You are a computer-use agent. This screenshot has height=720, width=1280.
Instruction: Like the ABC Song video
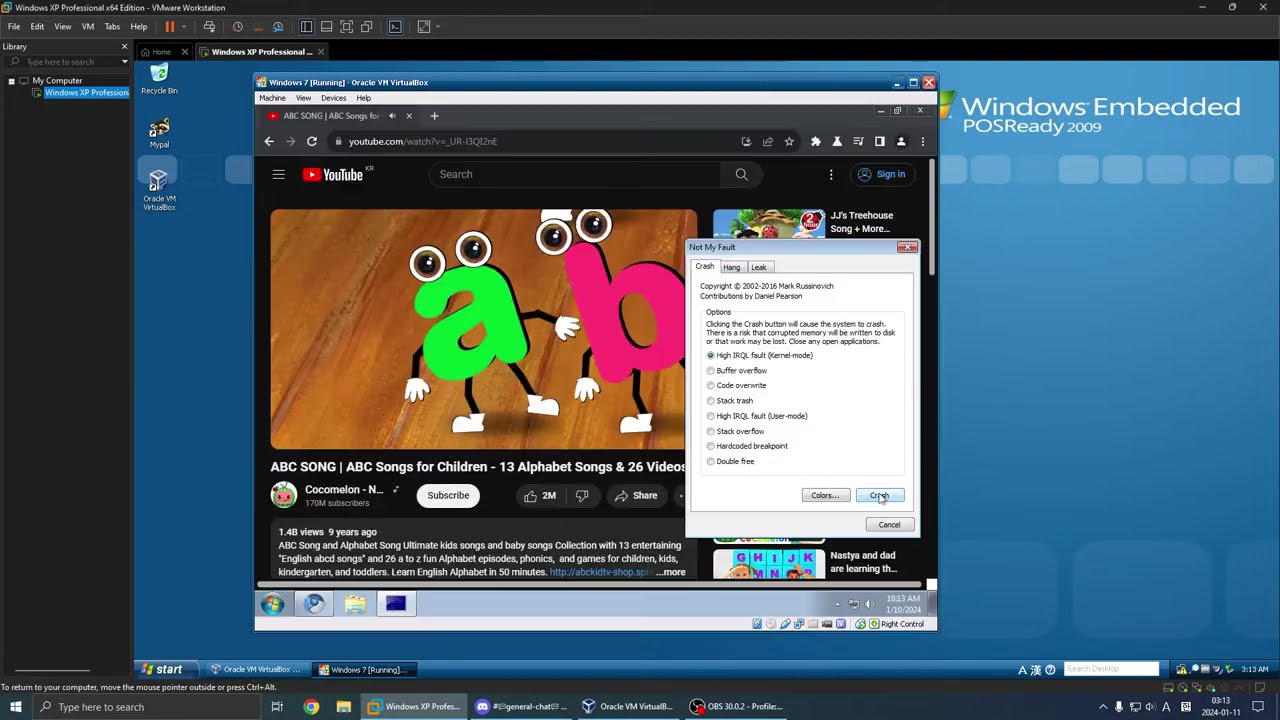click(539, 496)
